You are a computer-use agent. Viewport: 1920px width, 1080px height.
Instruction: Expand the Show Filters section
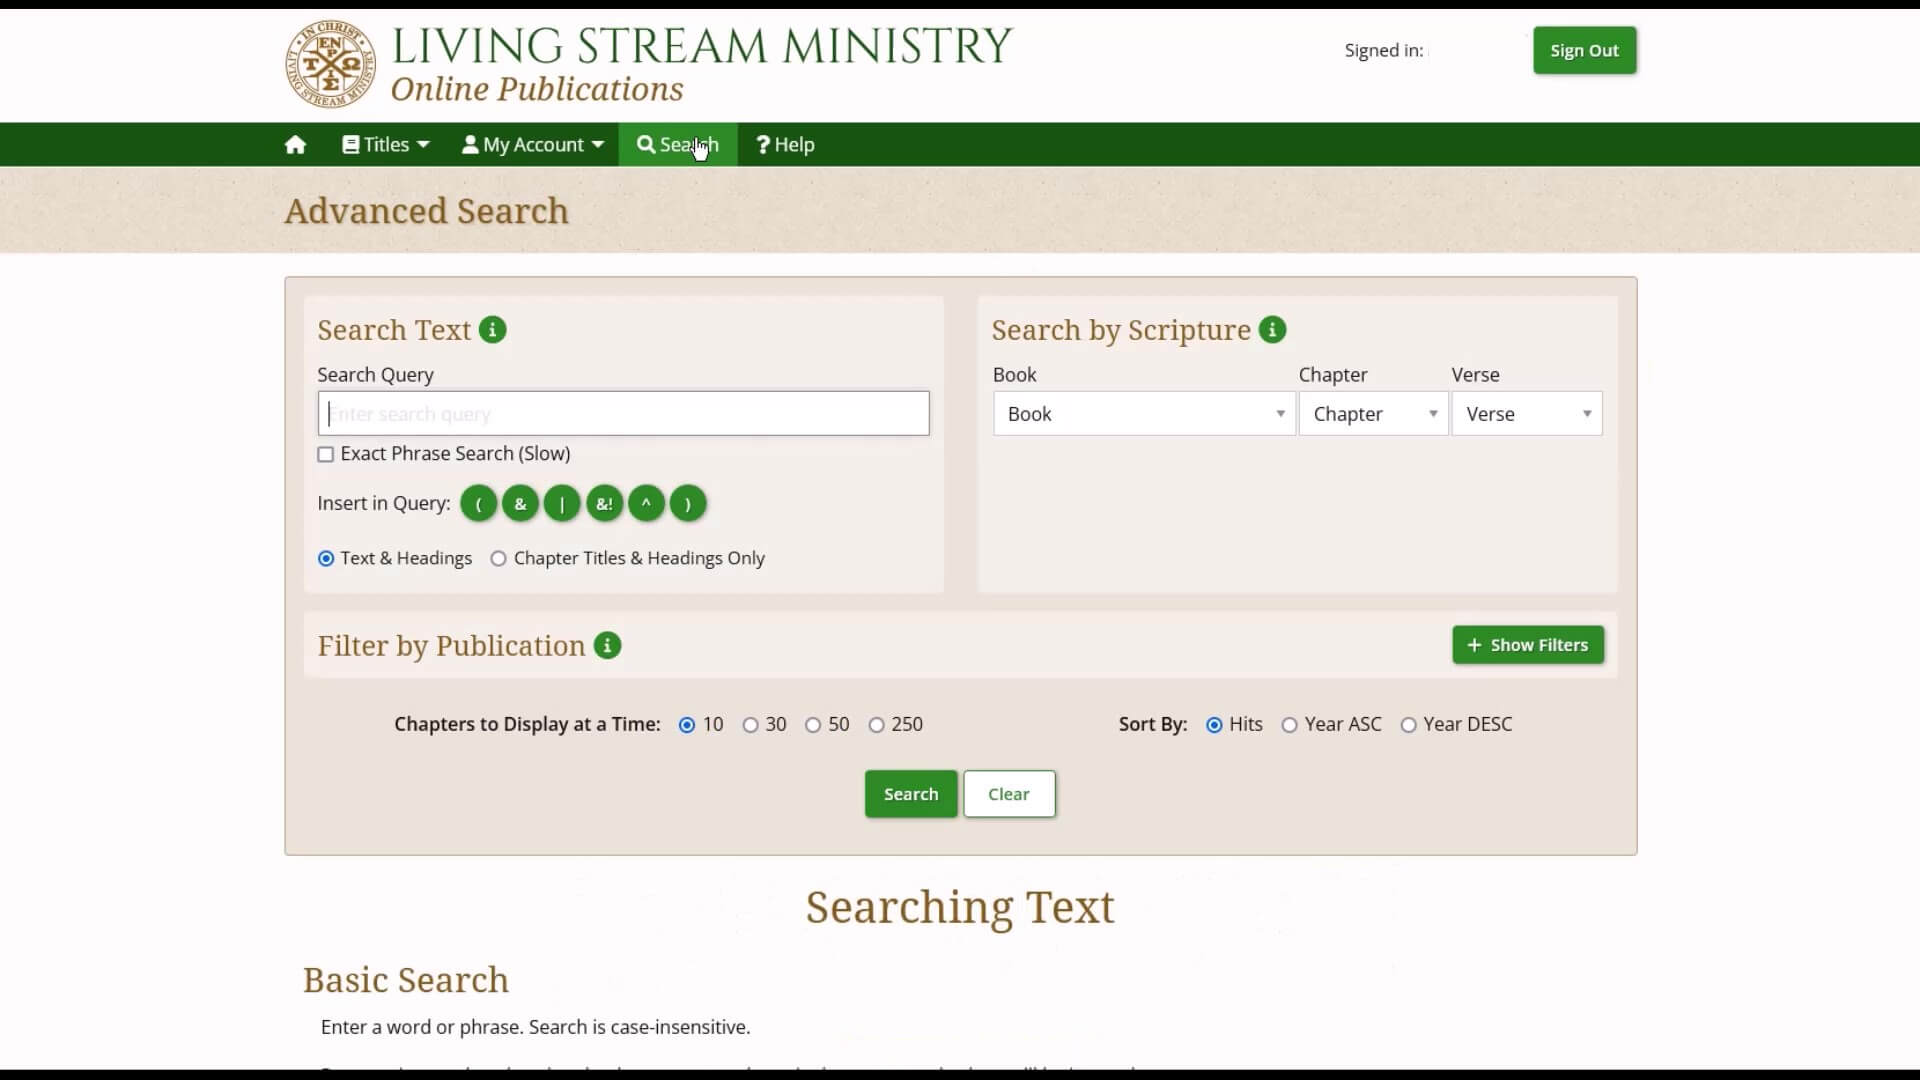(x=1528, y=645)
